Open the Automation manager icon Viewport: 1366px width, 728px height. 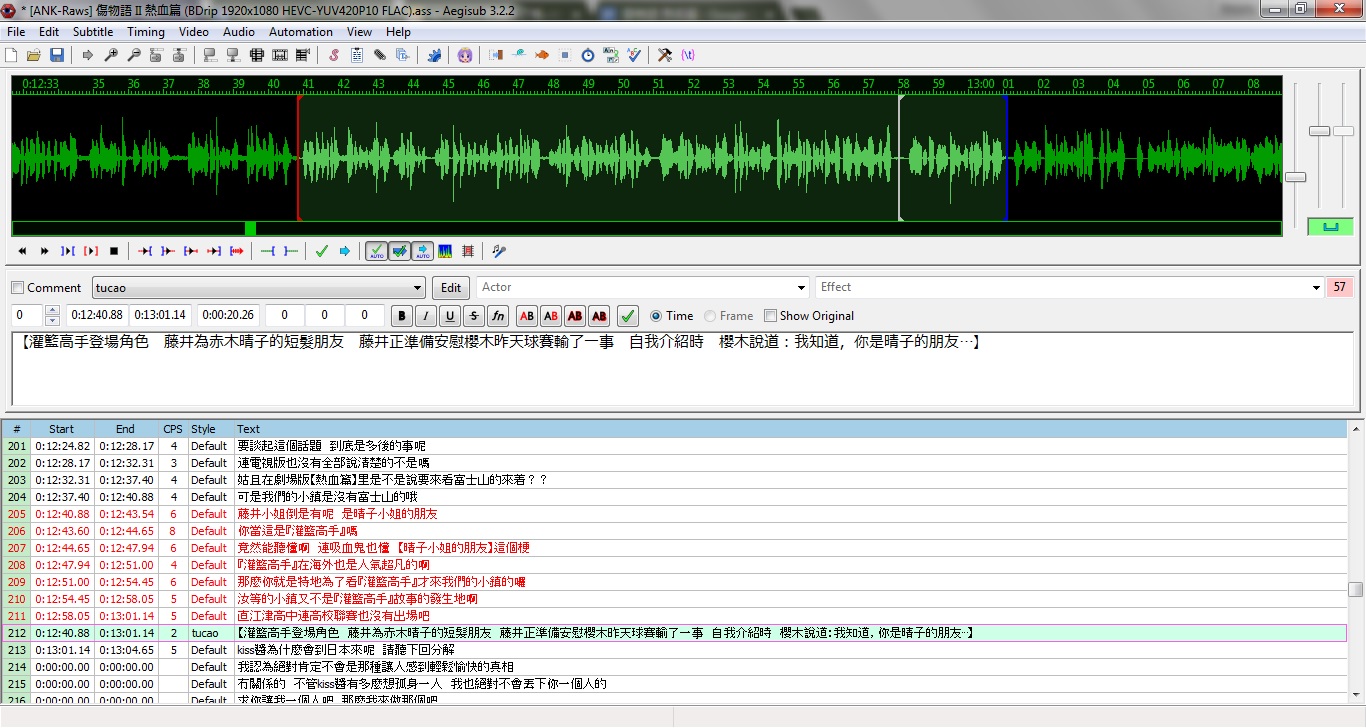click(435, 55)
